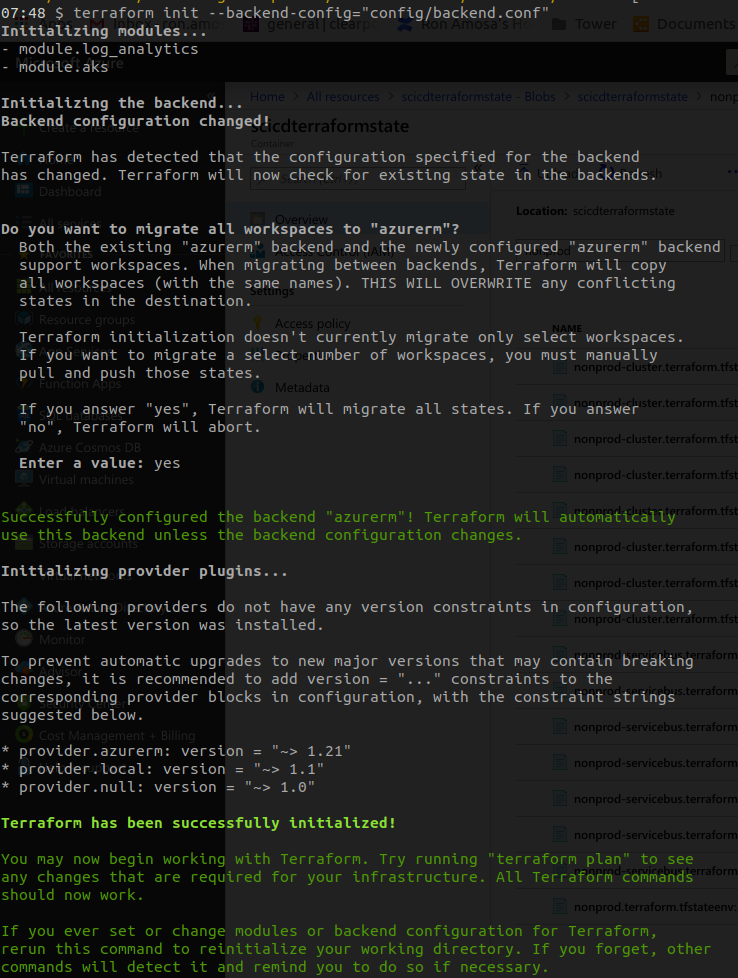Open Advisor in Azure sidebar
Viewport: 738px width, 978px height.
60,671
